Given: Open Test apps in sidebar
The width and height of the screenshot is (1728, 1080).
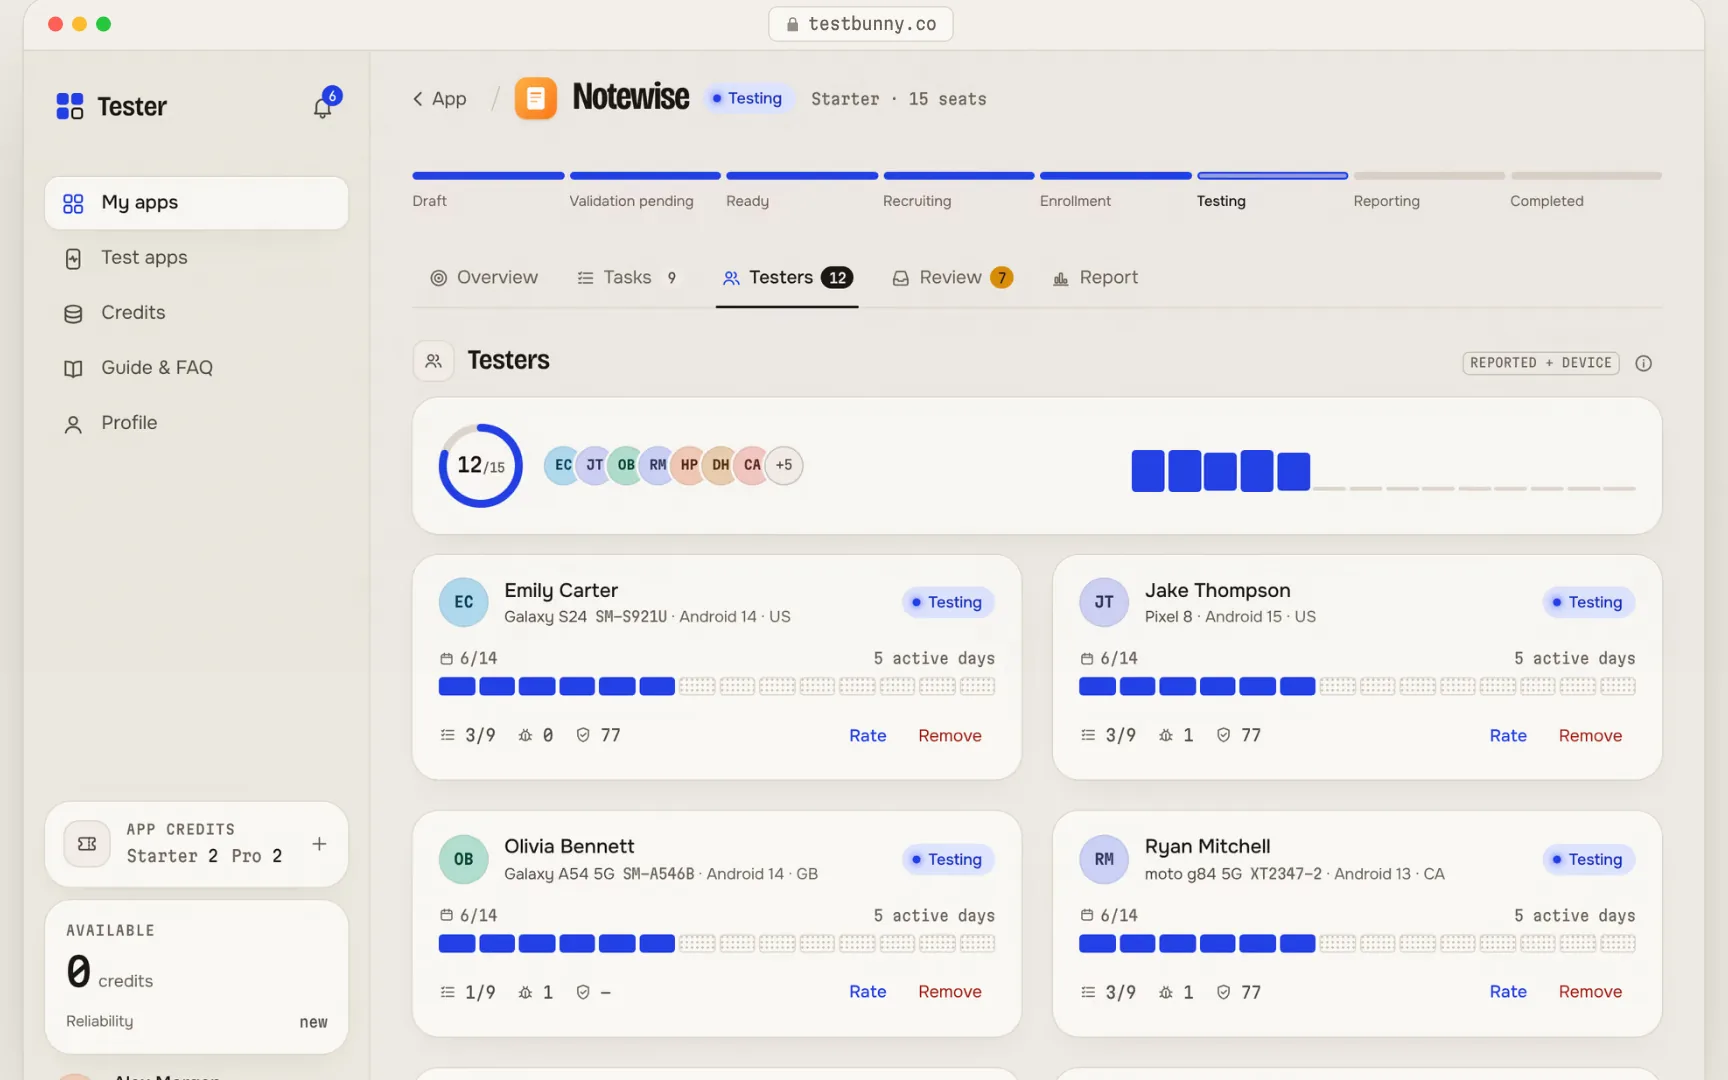Looking at the screenshot, I should pyautogui.click(x=196, y=258).
